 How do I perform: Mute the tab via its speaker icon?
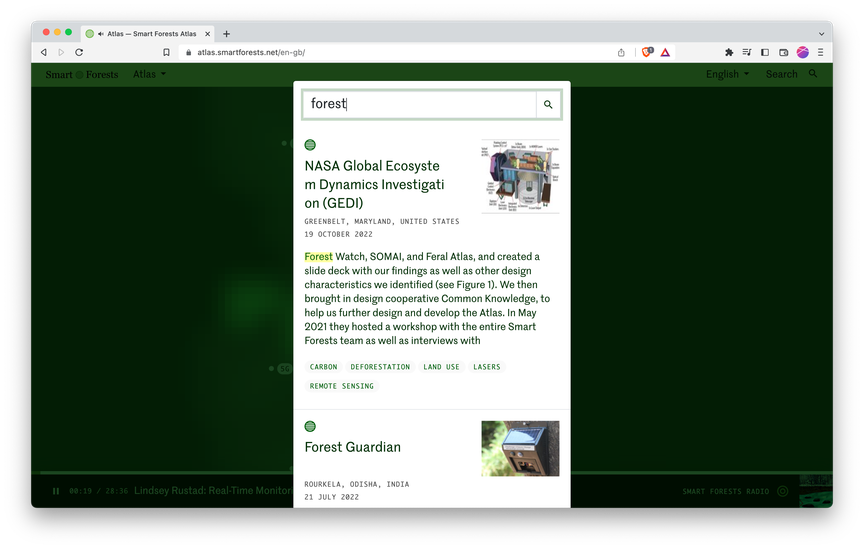point(101,34)
